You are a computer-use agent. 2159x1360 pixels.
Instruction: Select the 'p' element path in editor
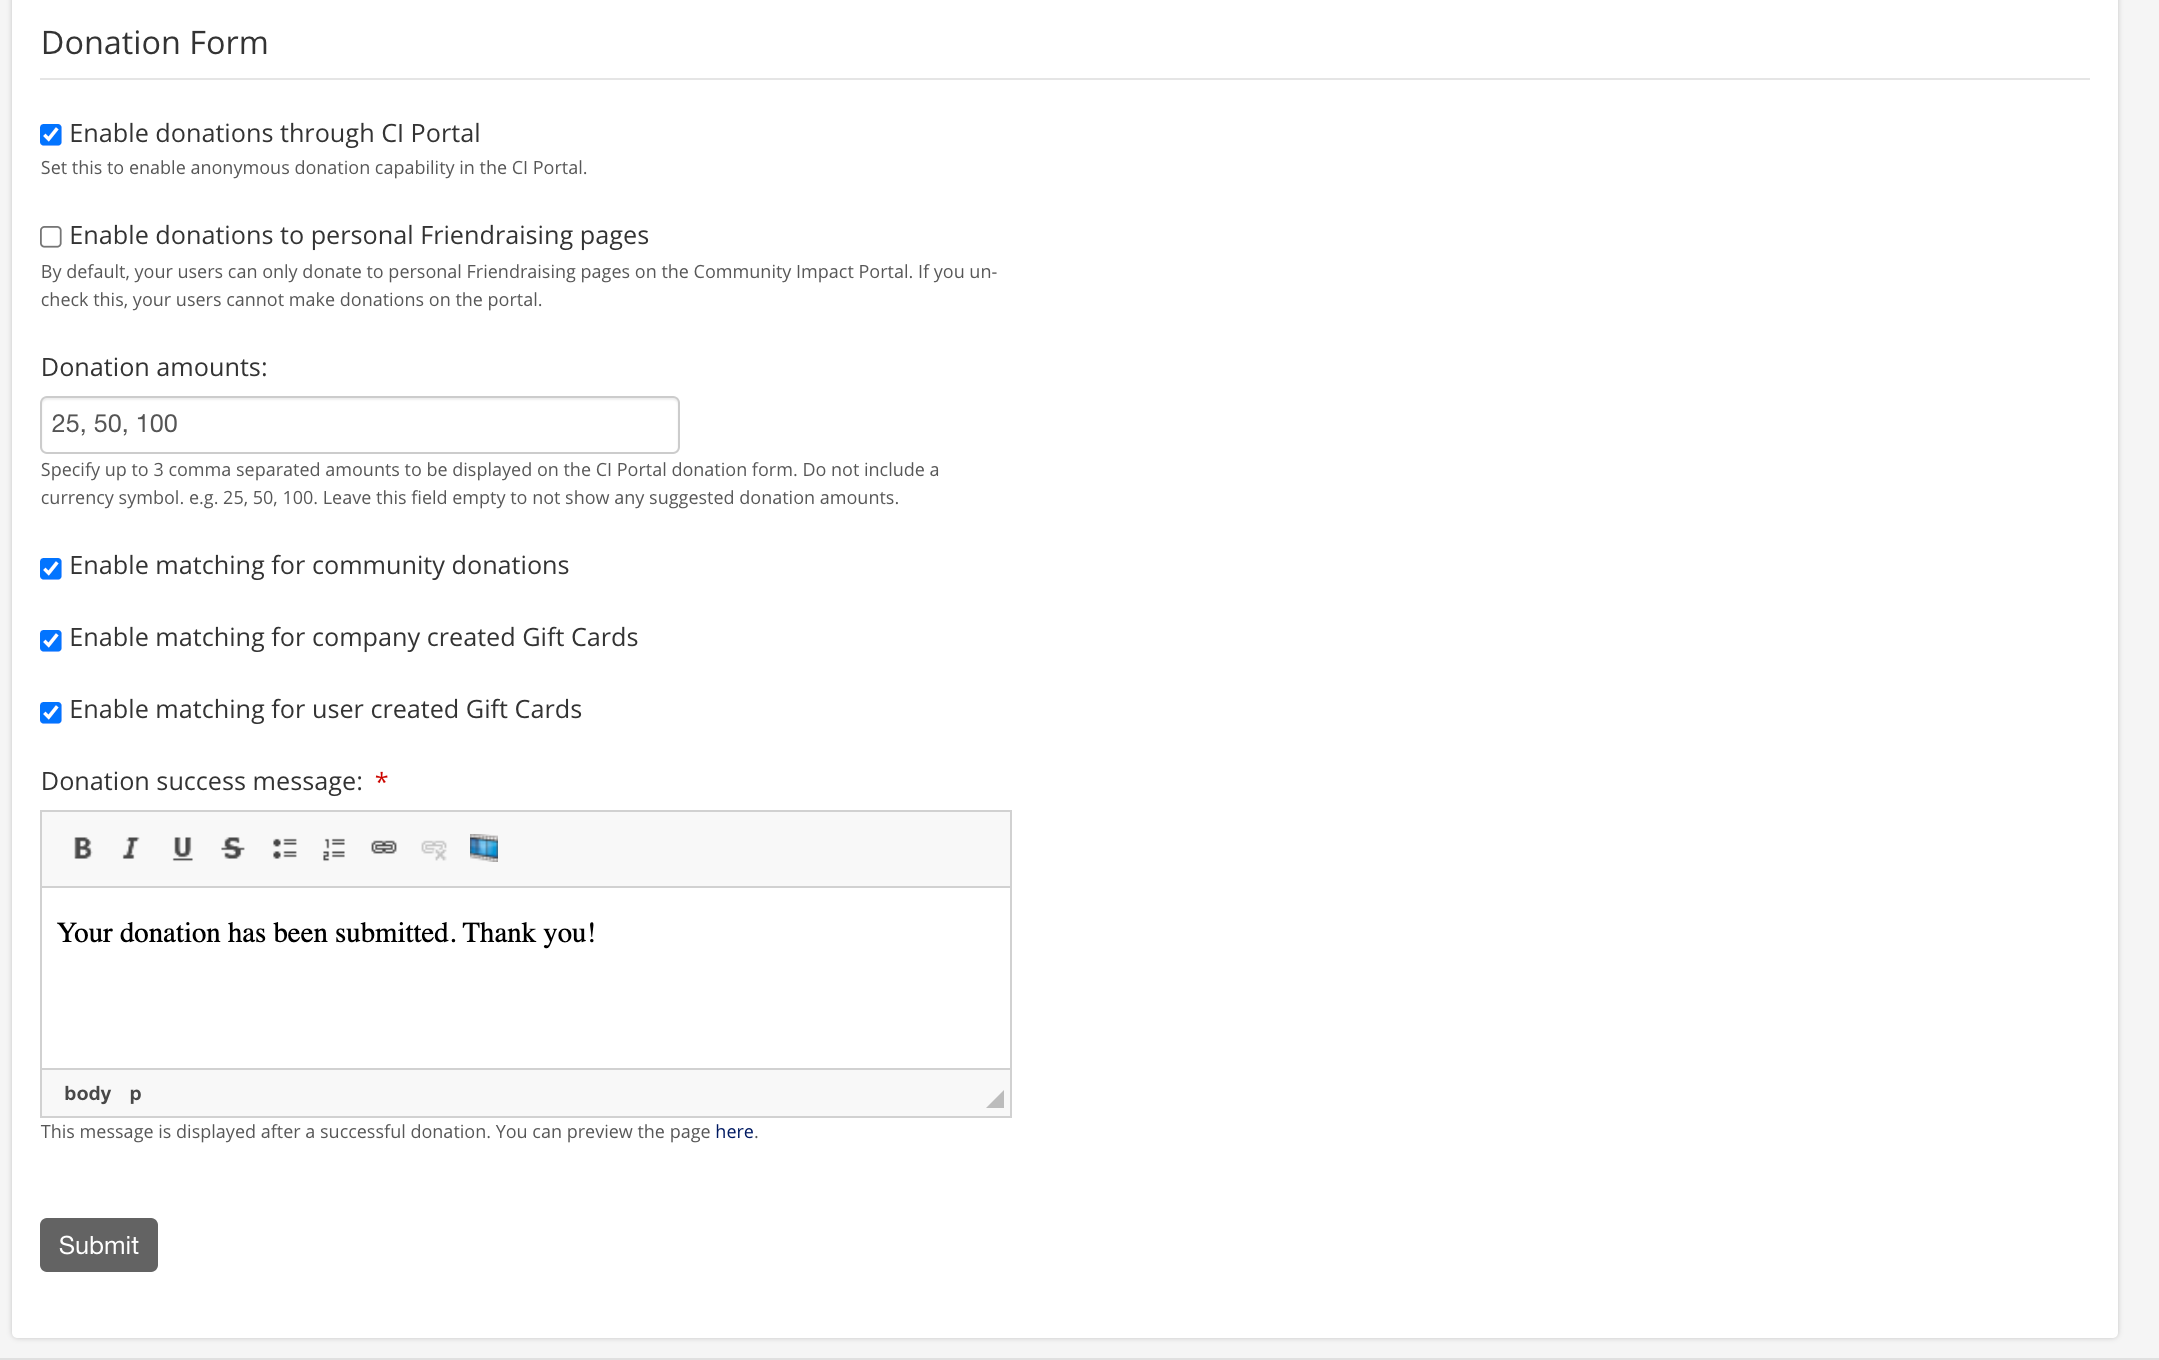135,1094
